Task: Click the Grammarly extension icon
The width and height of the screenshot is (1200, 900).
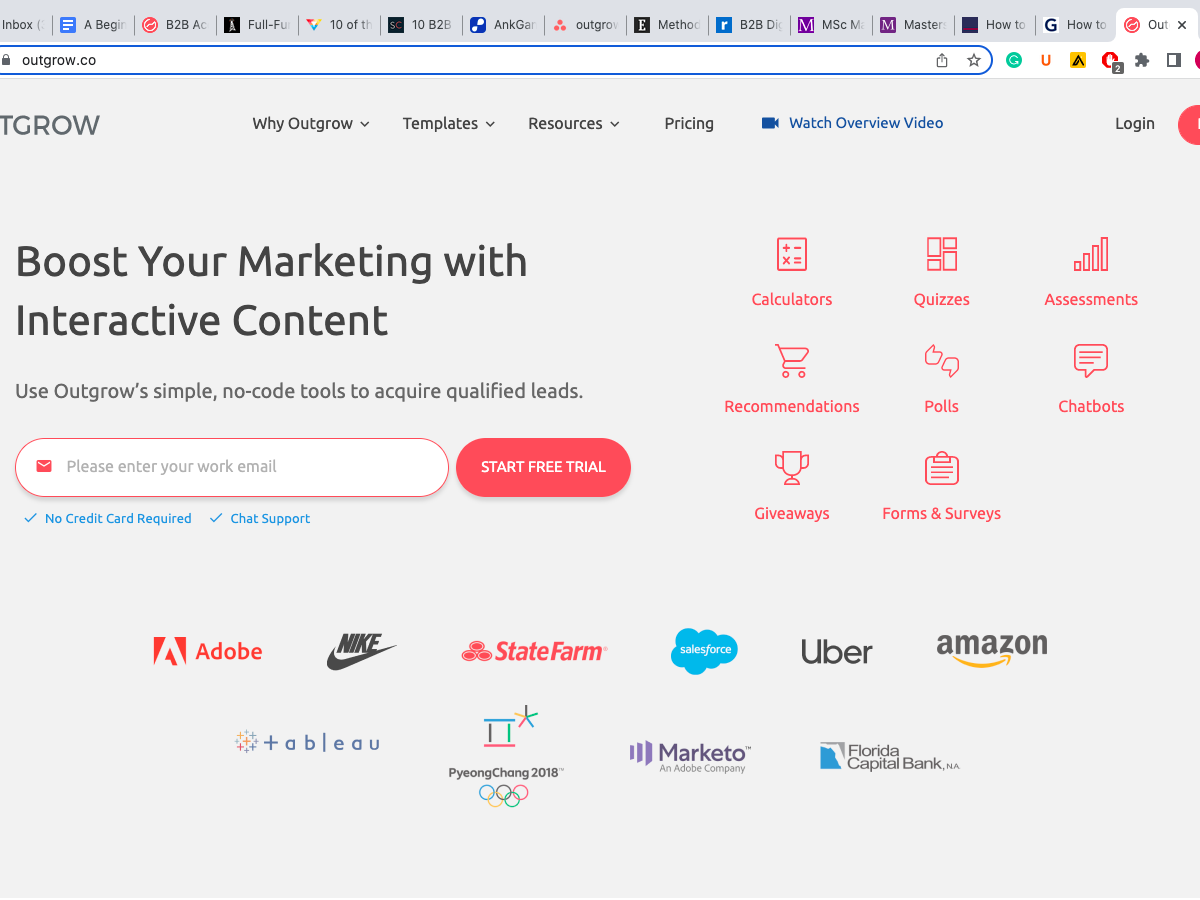Action: 1014,60
